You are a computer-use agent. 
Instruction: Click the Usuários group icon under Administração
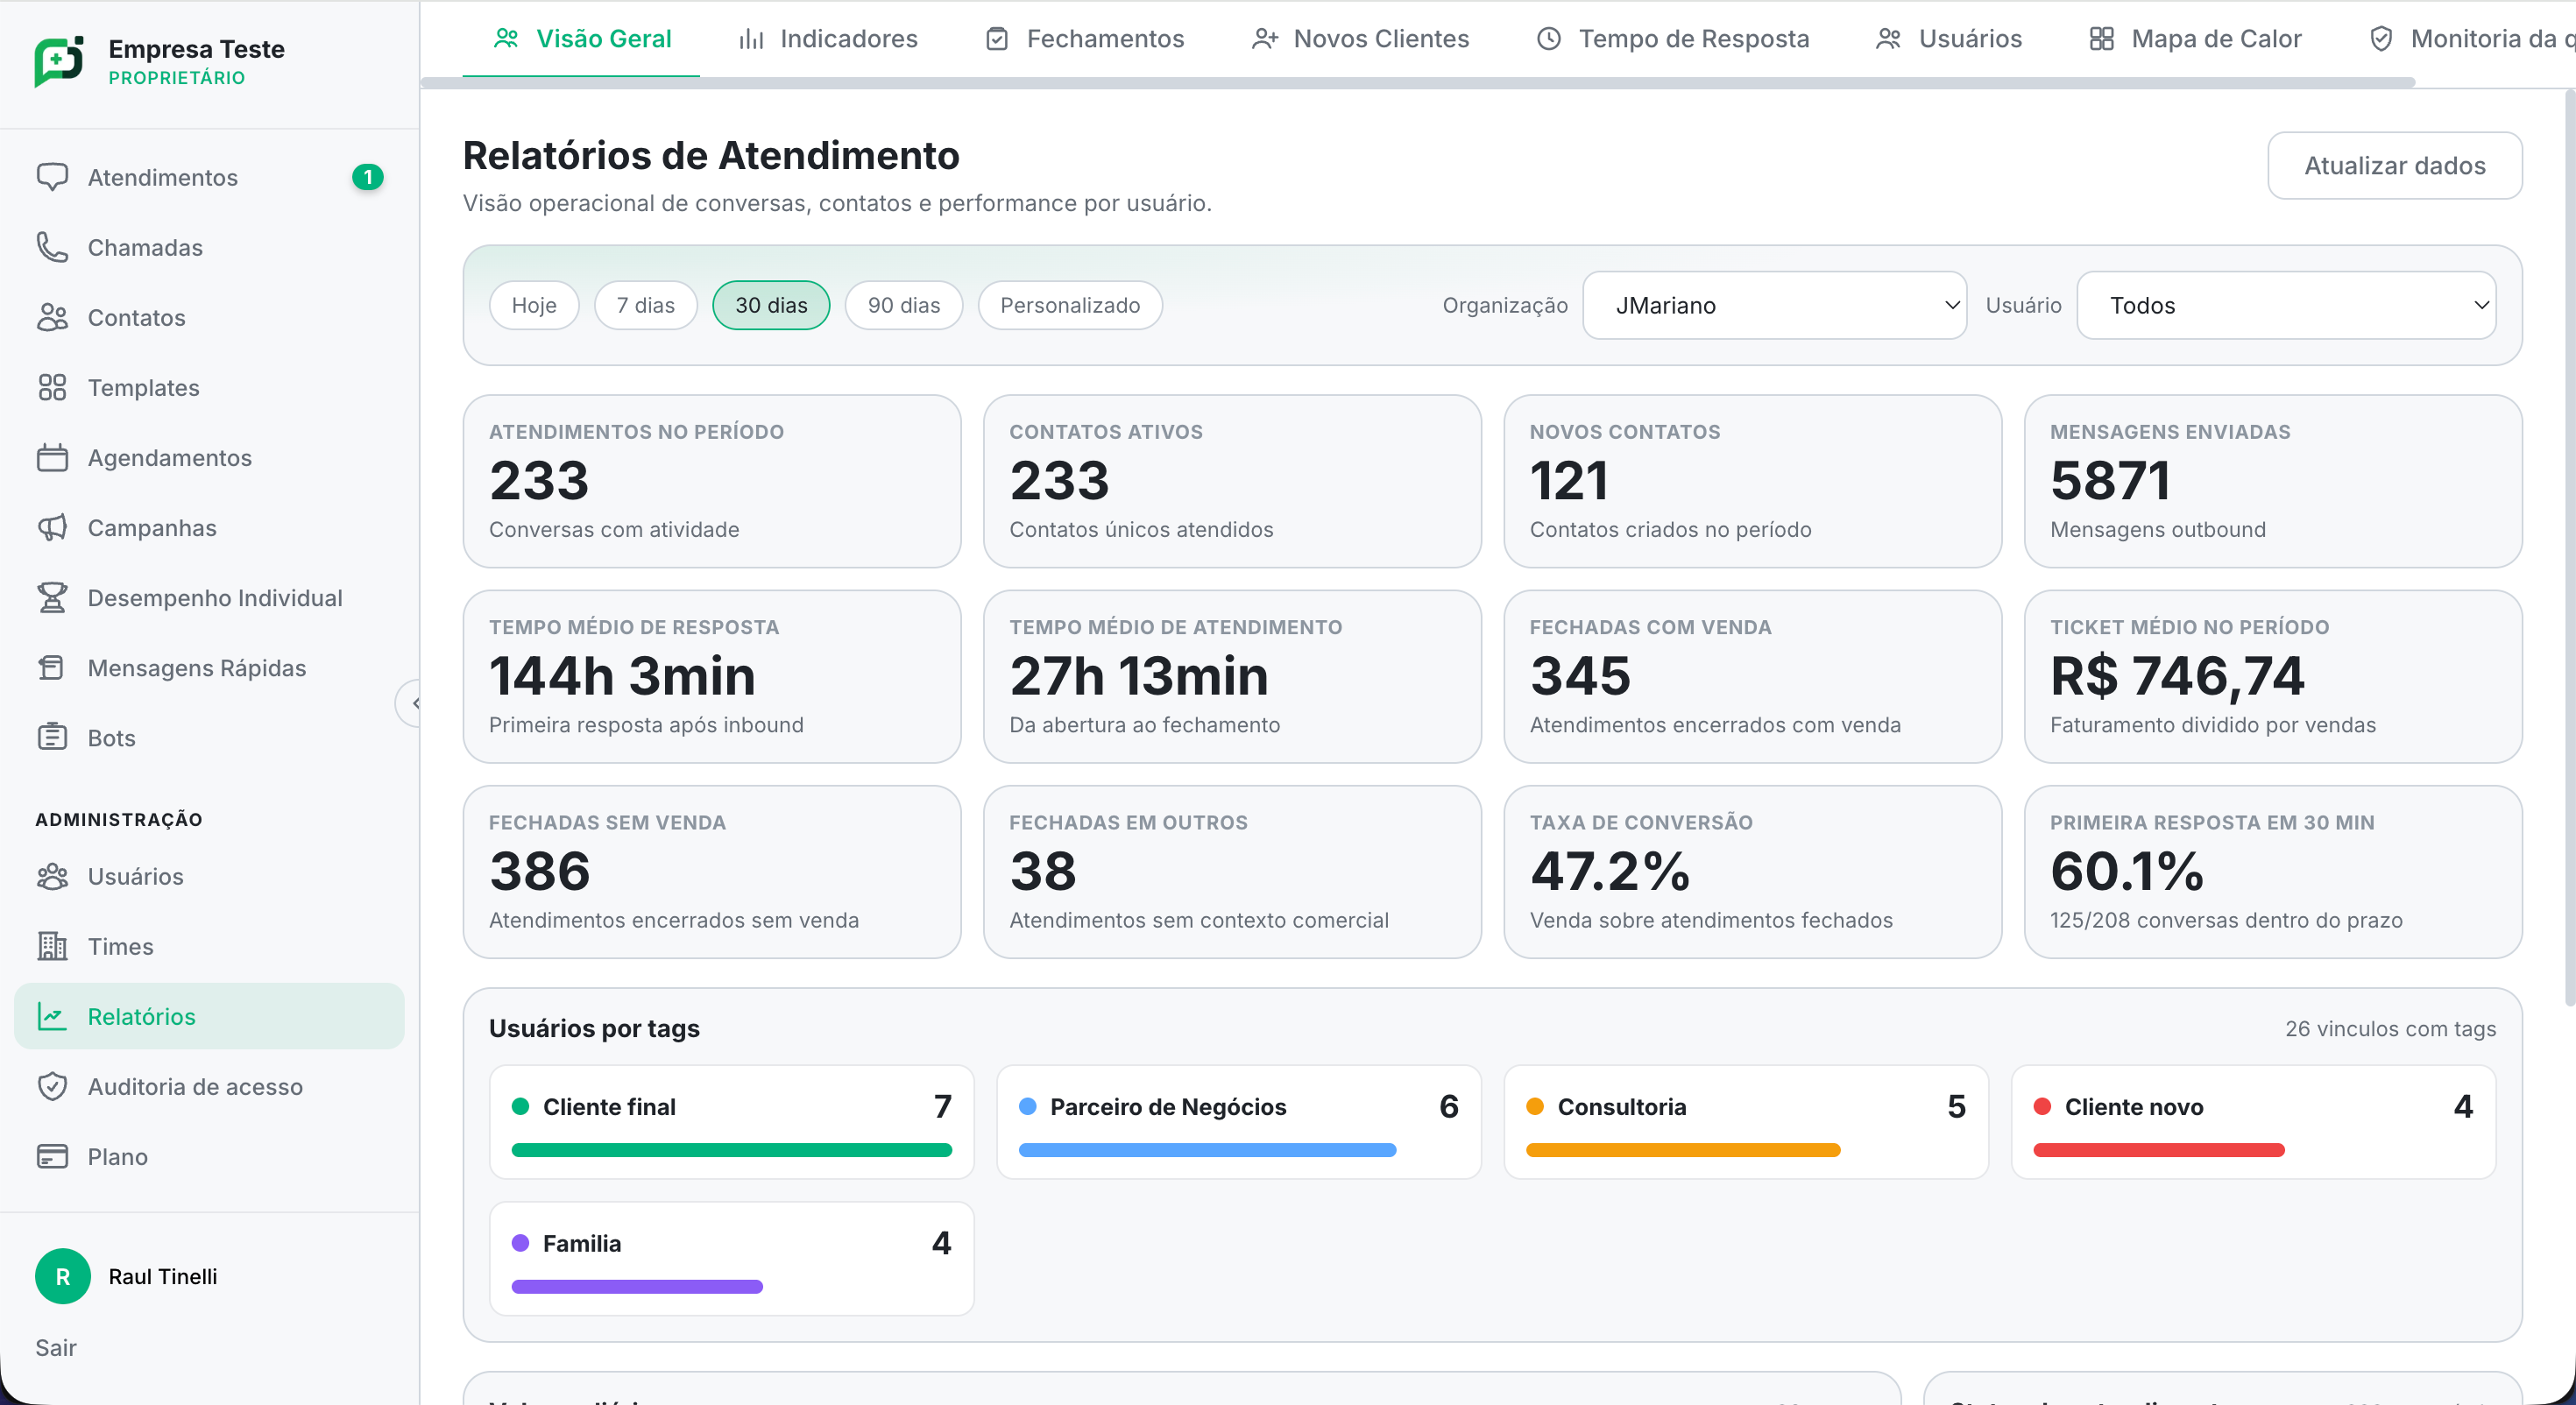click(x=52, y=876)
